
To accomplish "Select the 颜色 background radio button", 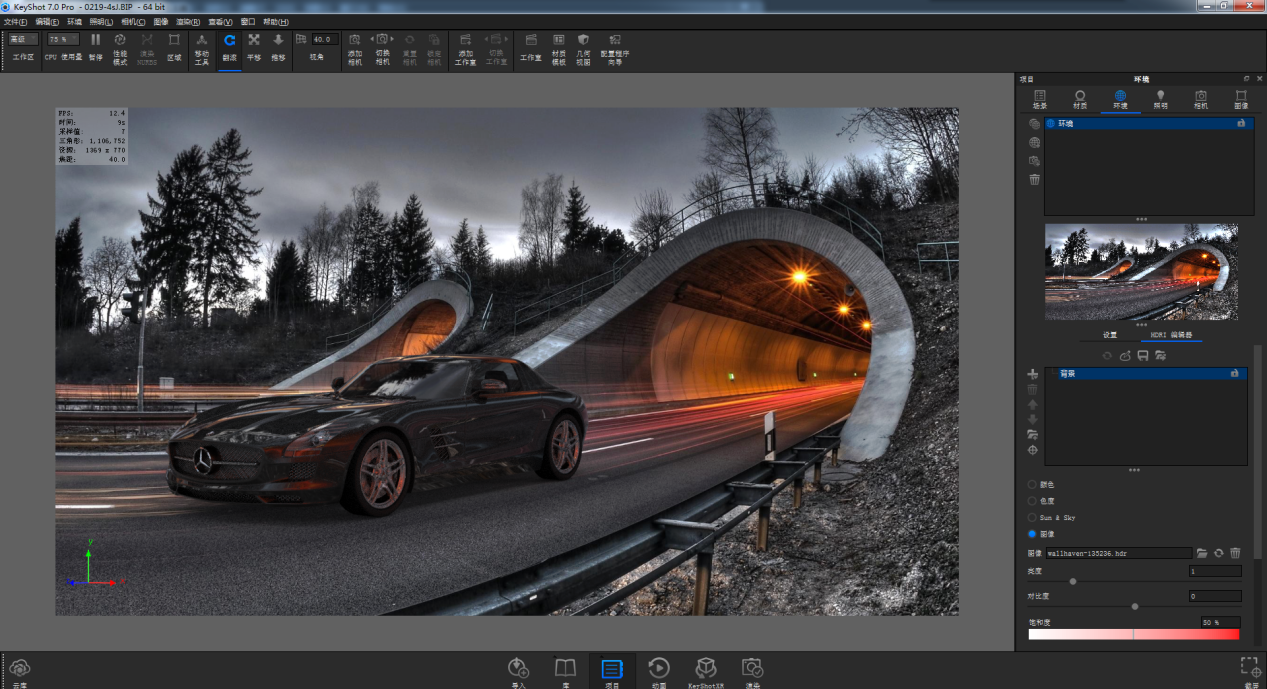I will click(1033, 485).
